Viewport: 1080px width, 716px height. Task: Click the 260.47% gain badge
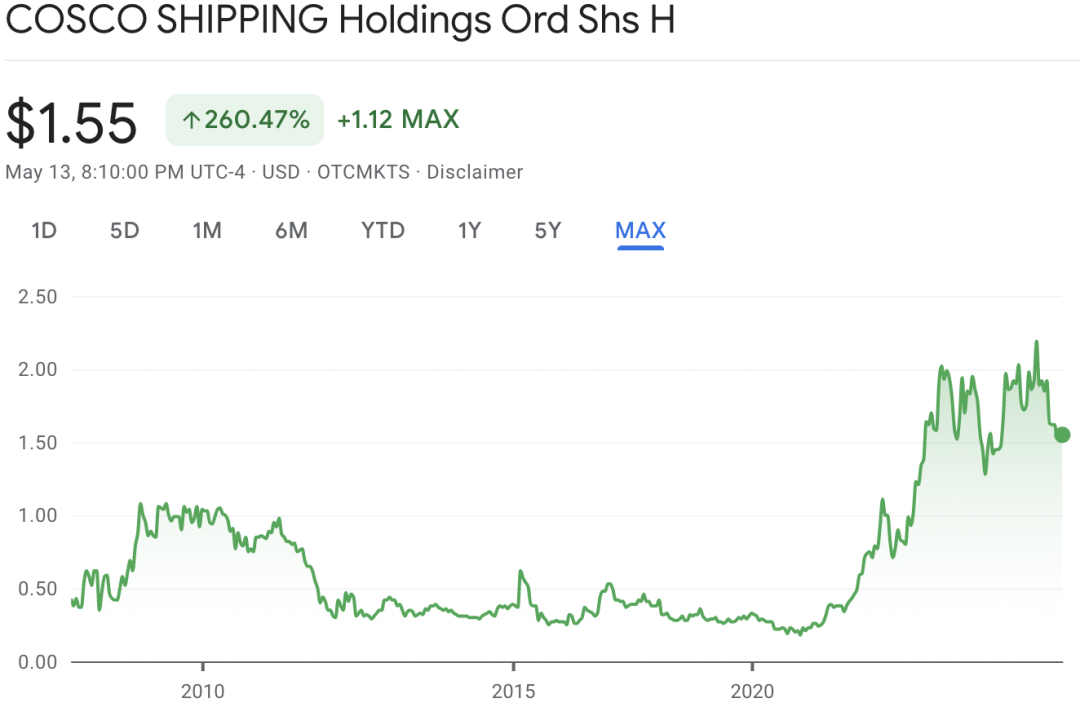coord(245,121)
